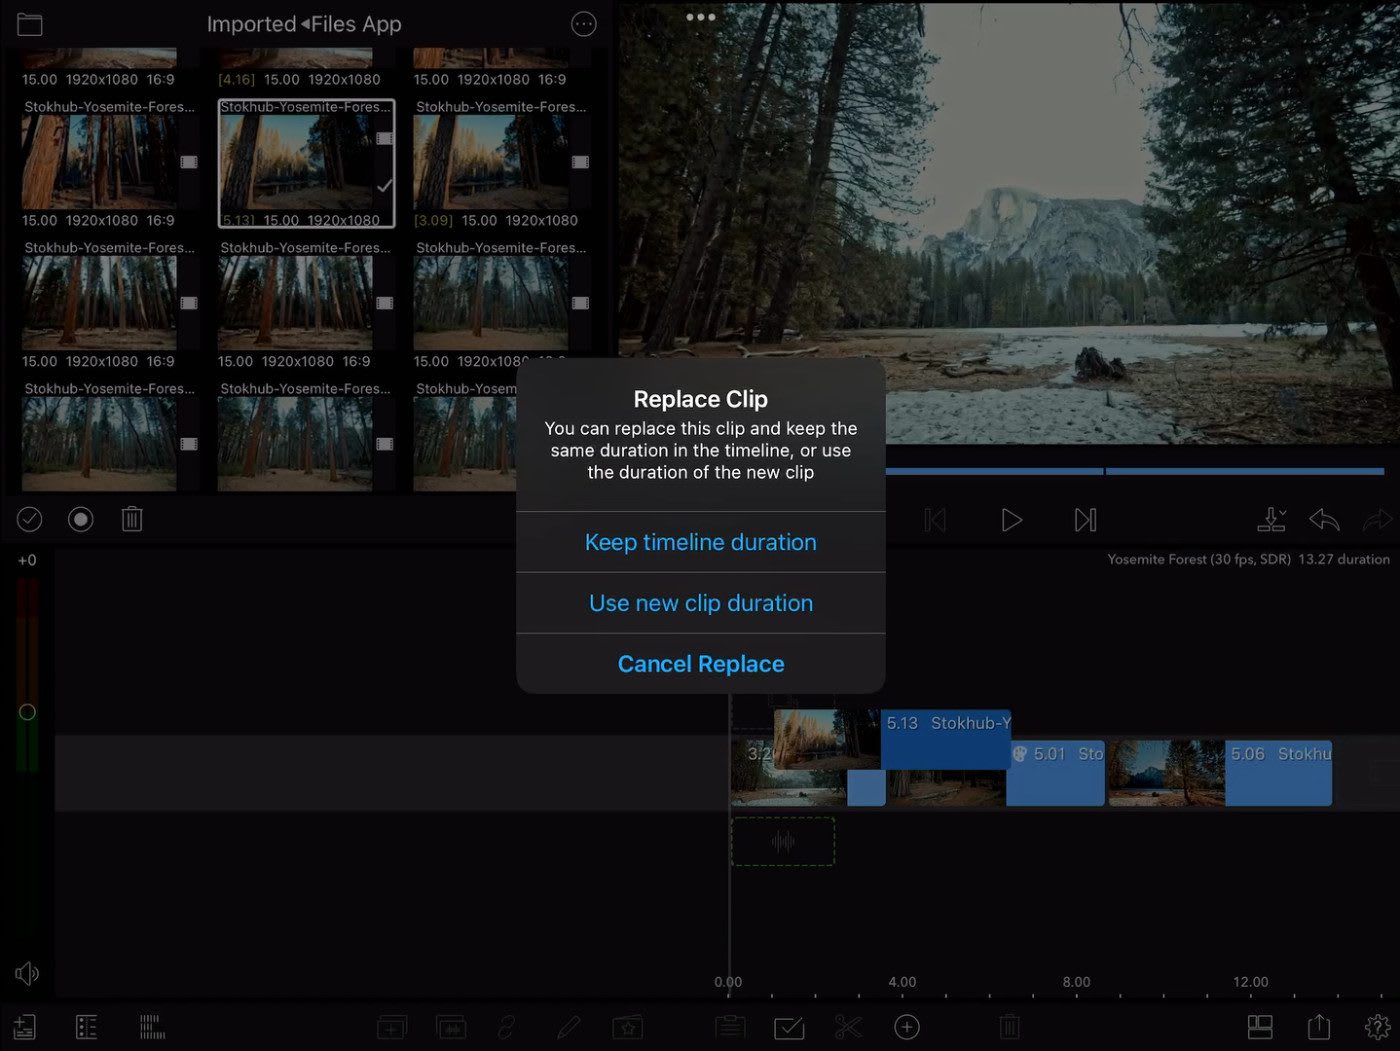1400x1051 pixels.
Task: Choose Keep timeline duration option
Action: [x=700, y=542]
